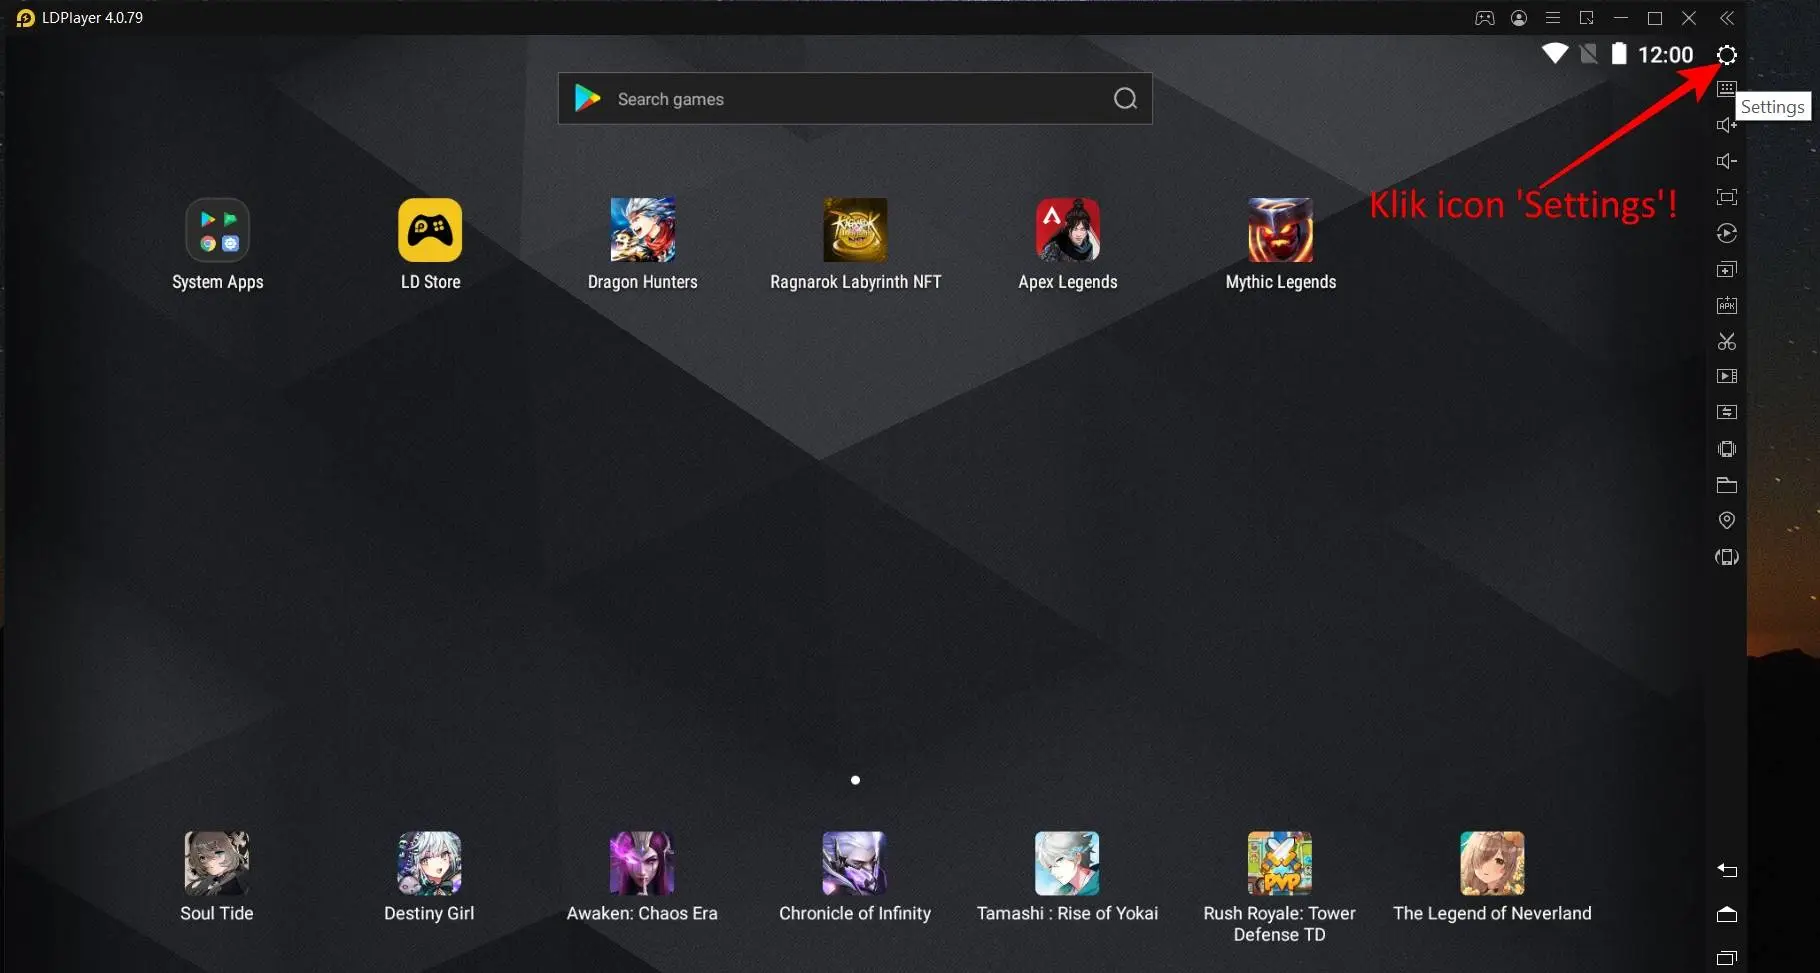Open the shared folder icon
This screenshot has height=973, width=1820.
click(x=1727, y=485)
